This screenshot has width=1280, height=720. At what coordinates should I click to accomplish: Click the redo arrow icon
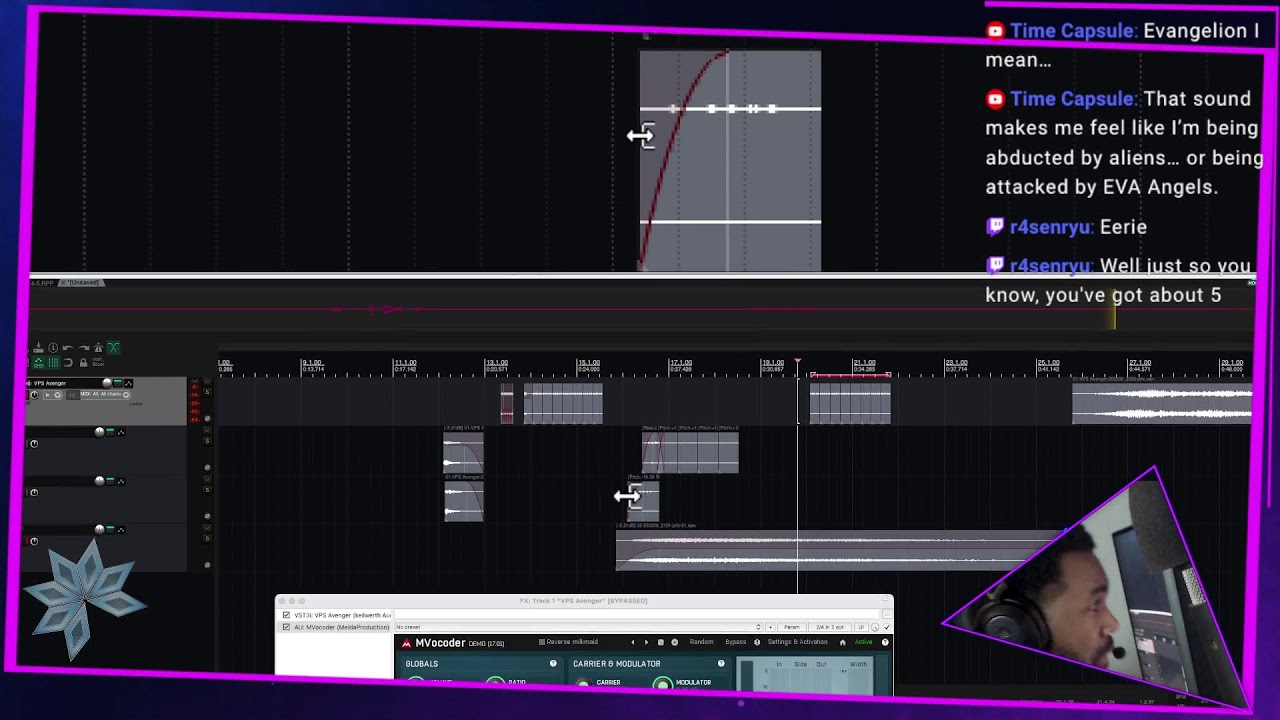pyautogui.click(x=84, y=348)
